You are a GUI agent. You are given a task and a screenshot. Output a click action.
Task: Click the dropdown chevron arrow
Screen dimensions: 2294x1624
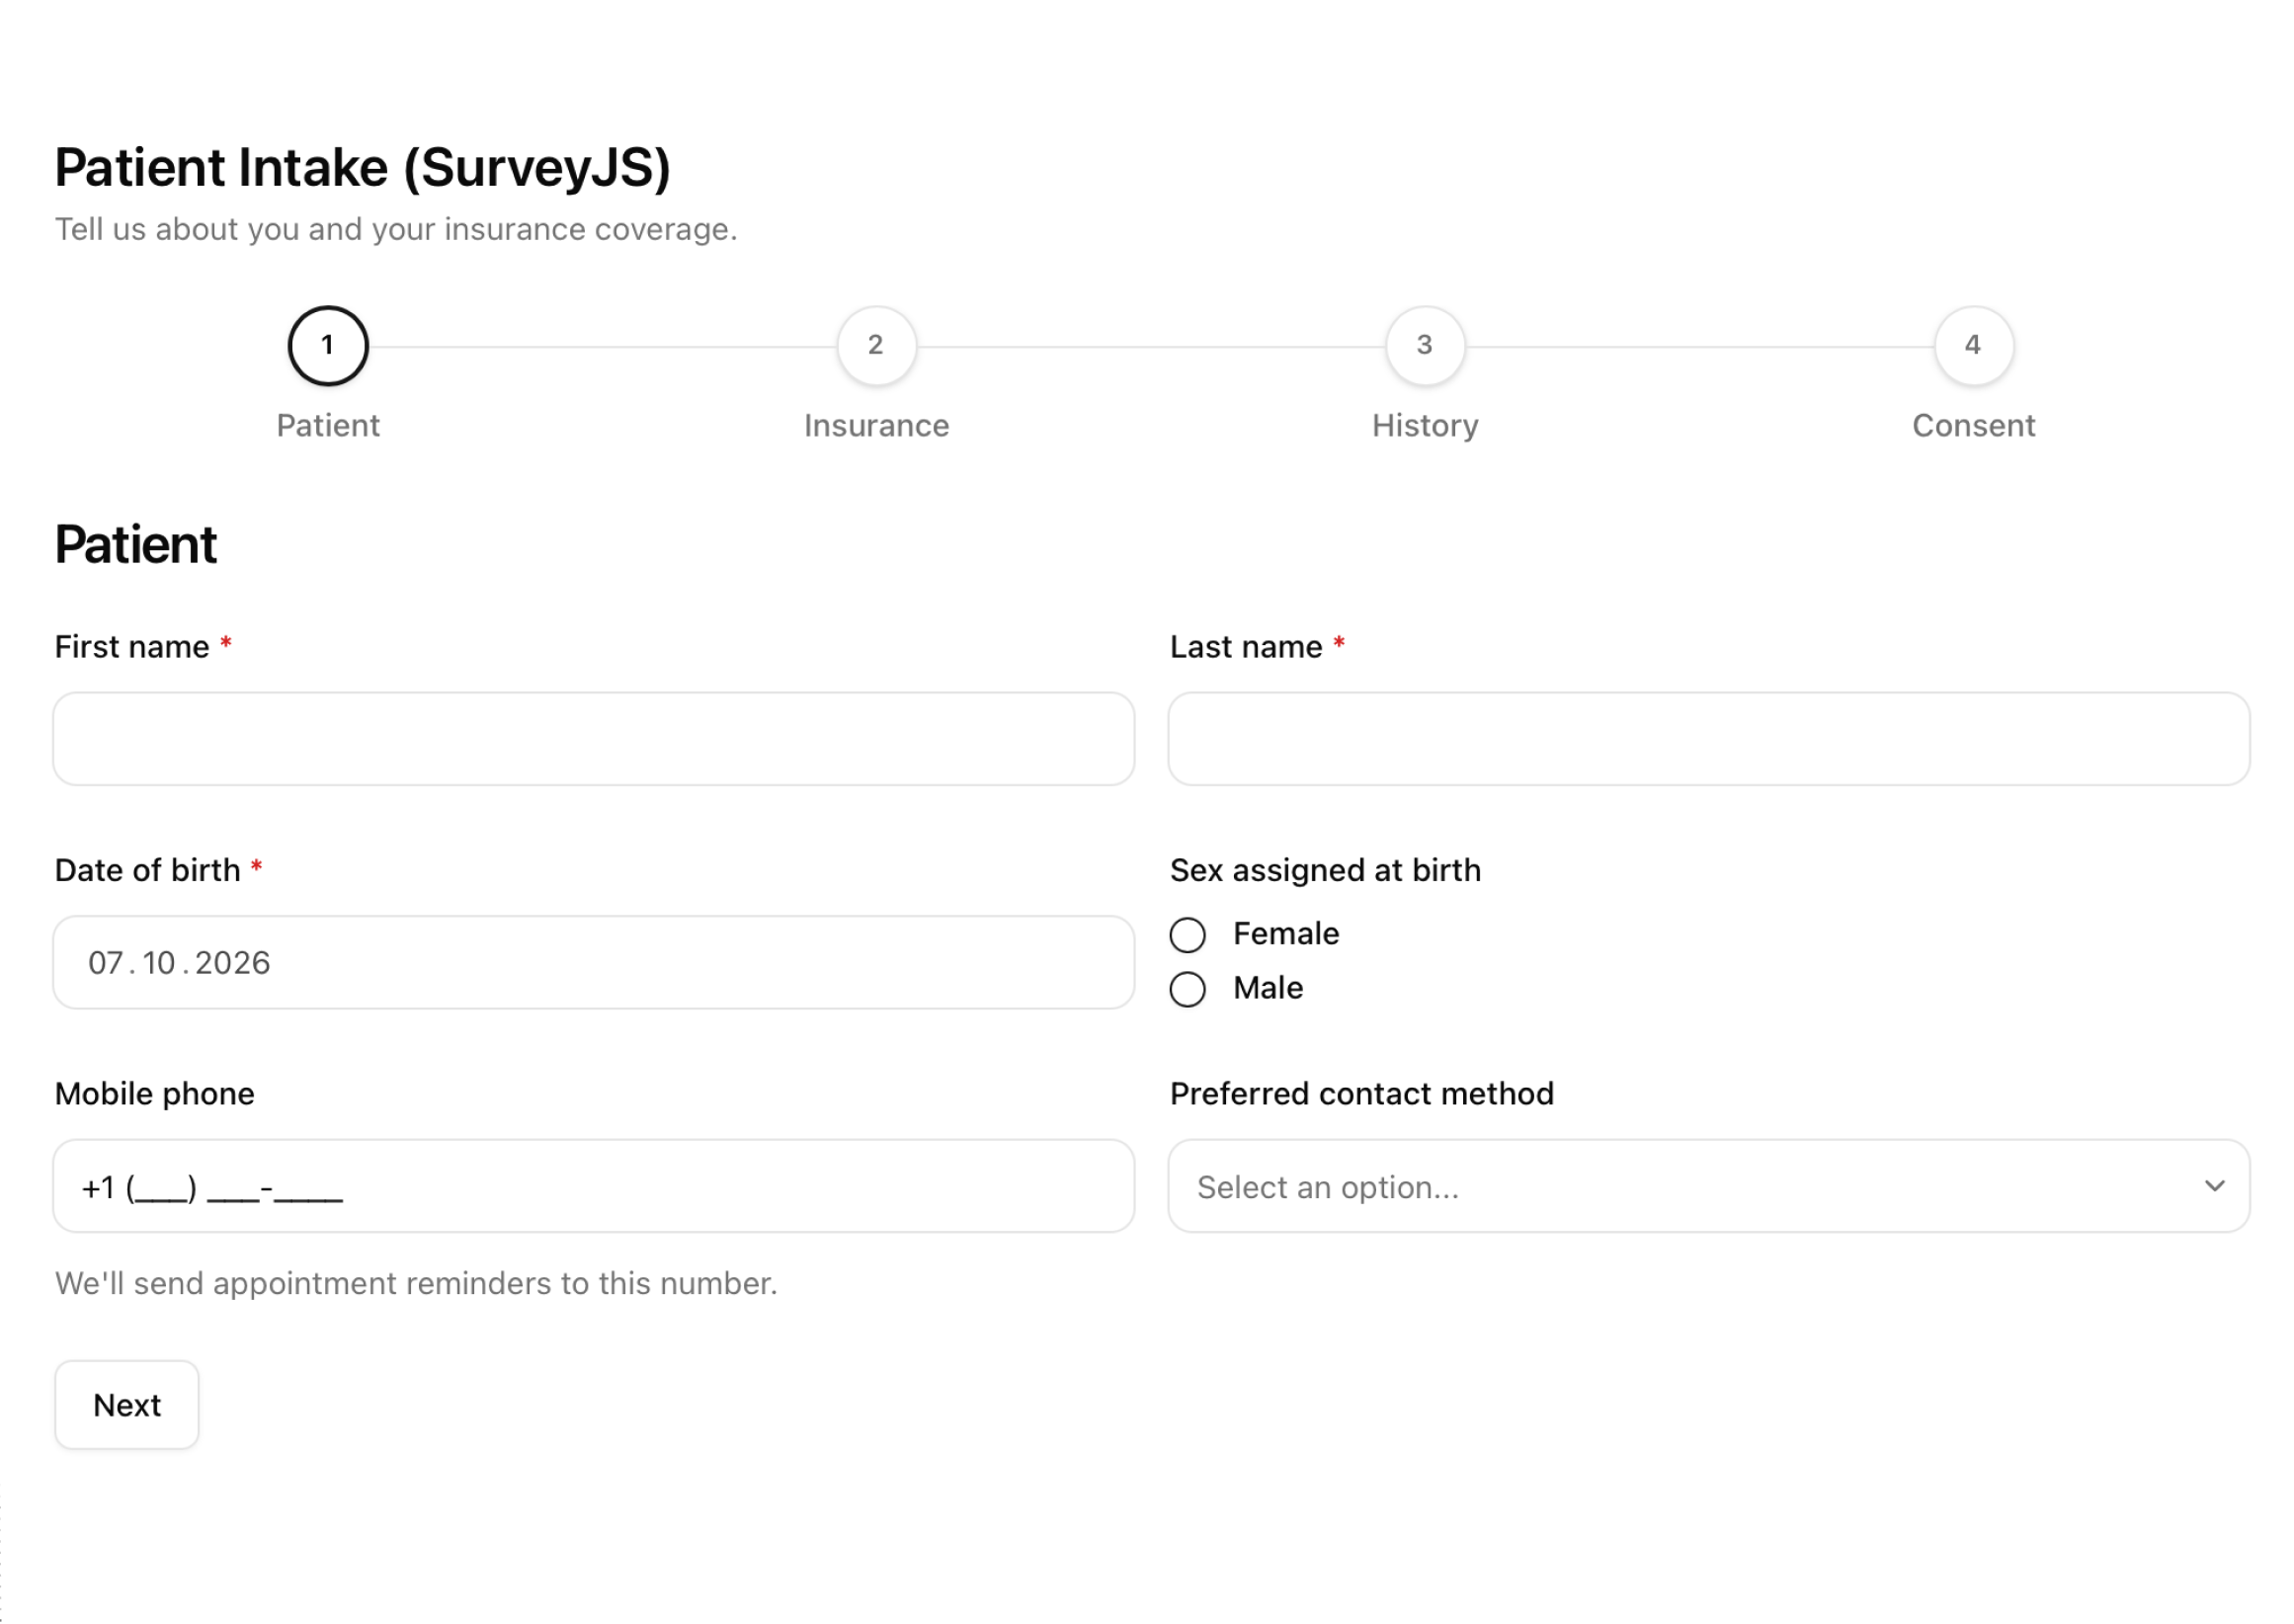[2214, 1186]
